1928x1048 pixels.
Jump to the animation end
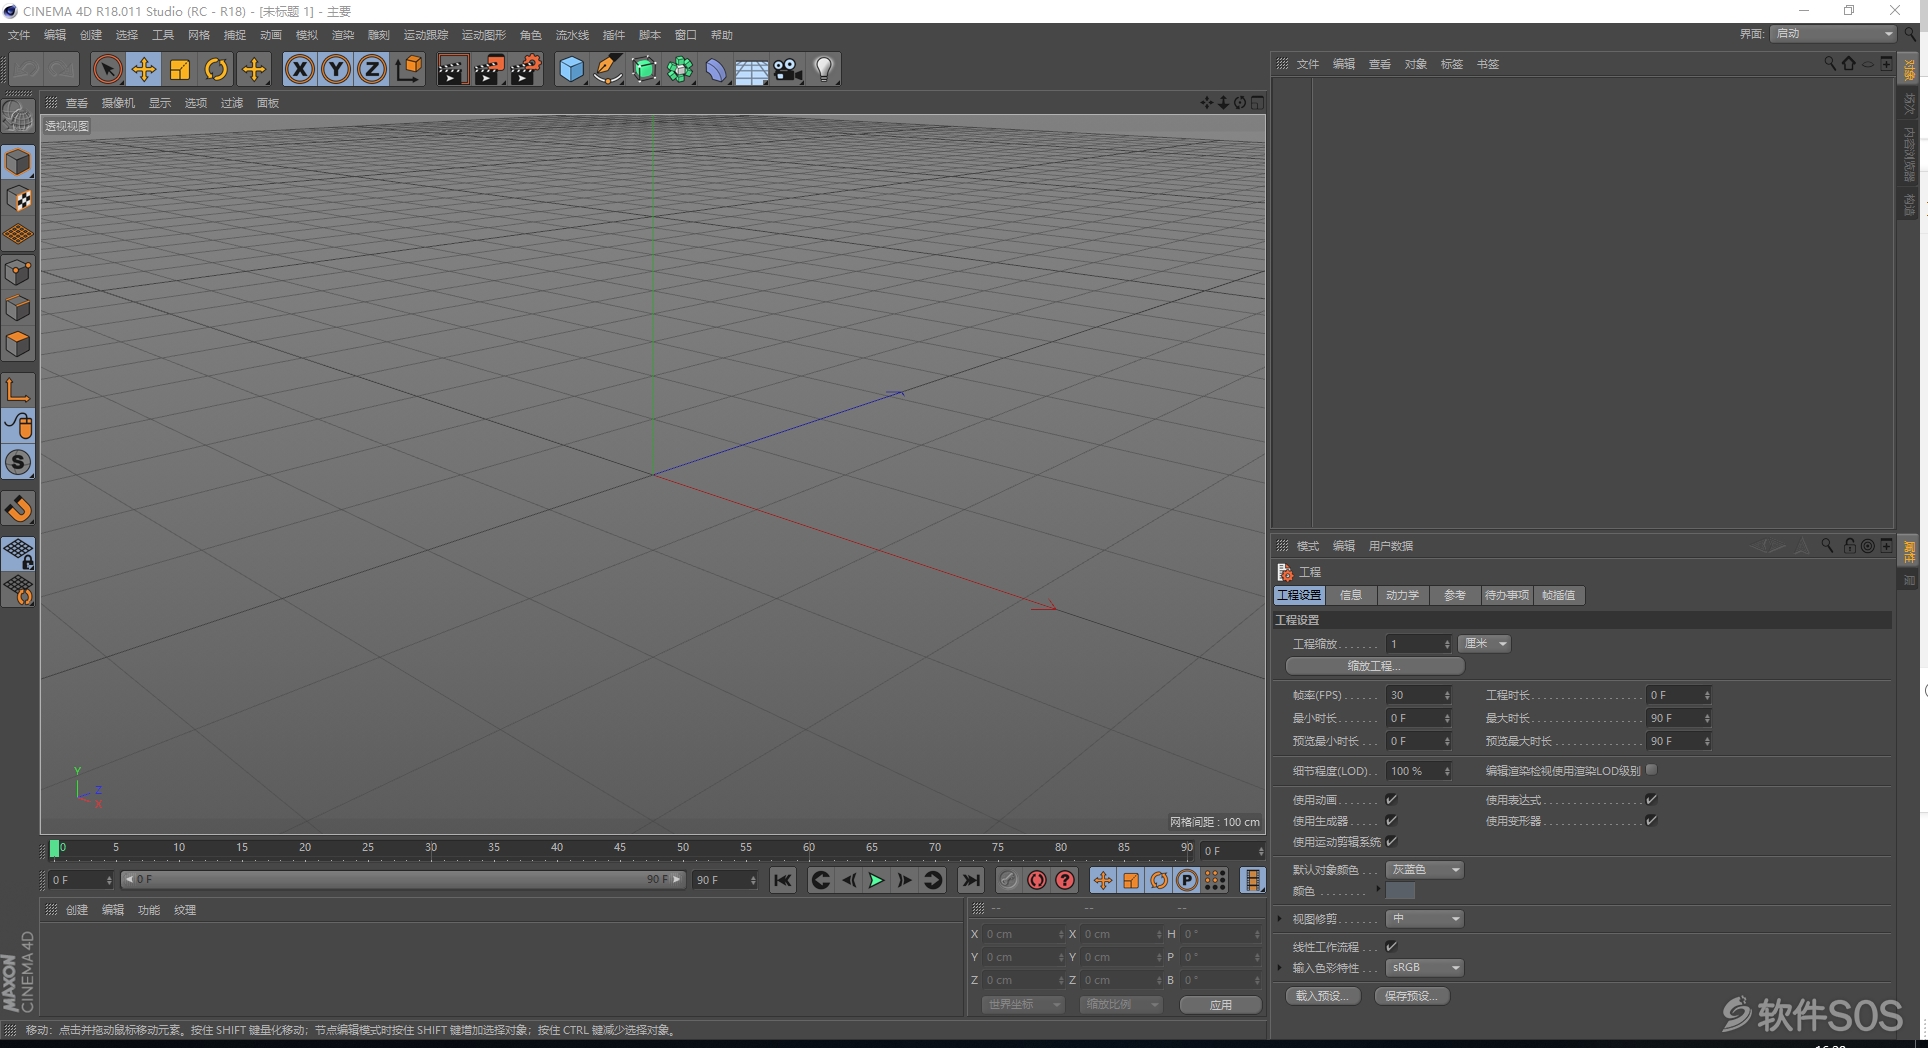point(970,880)
